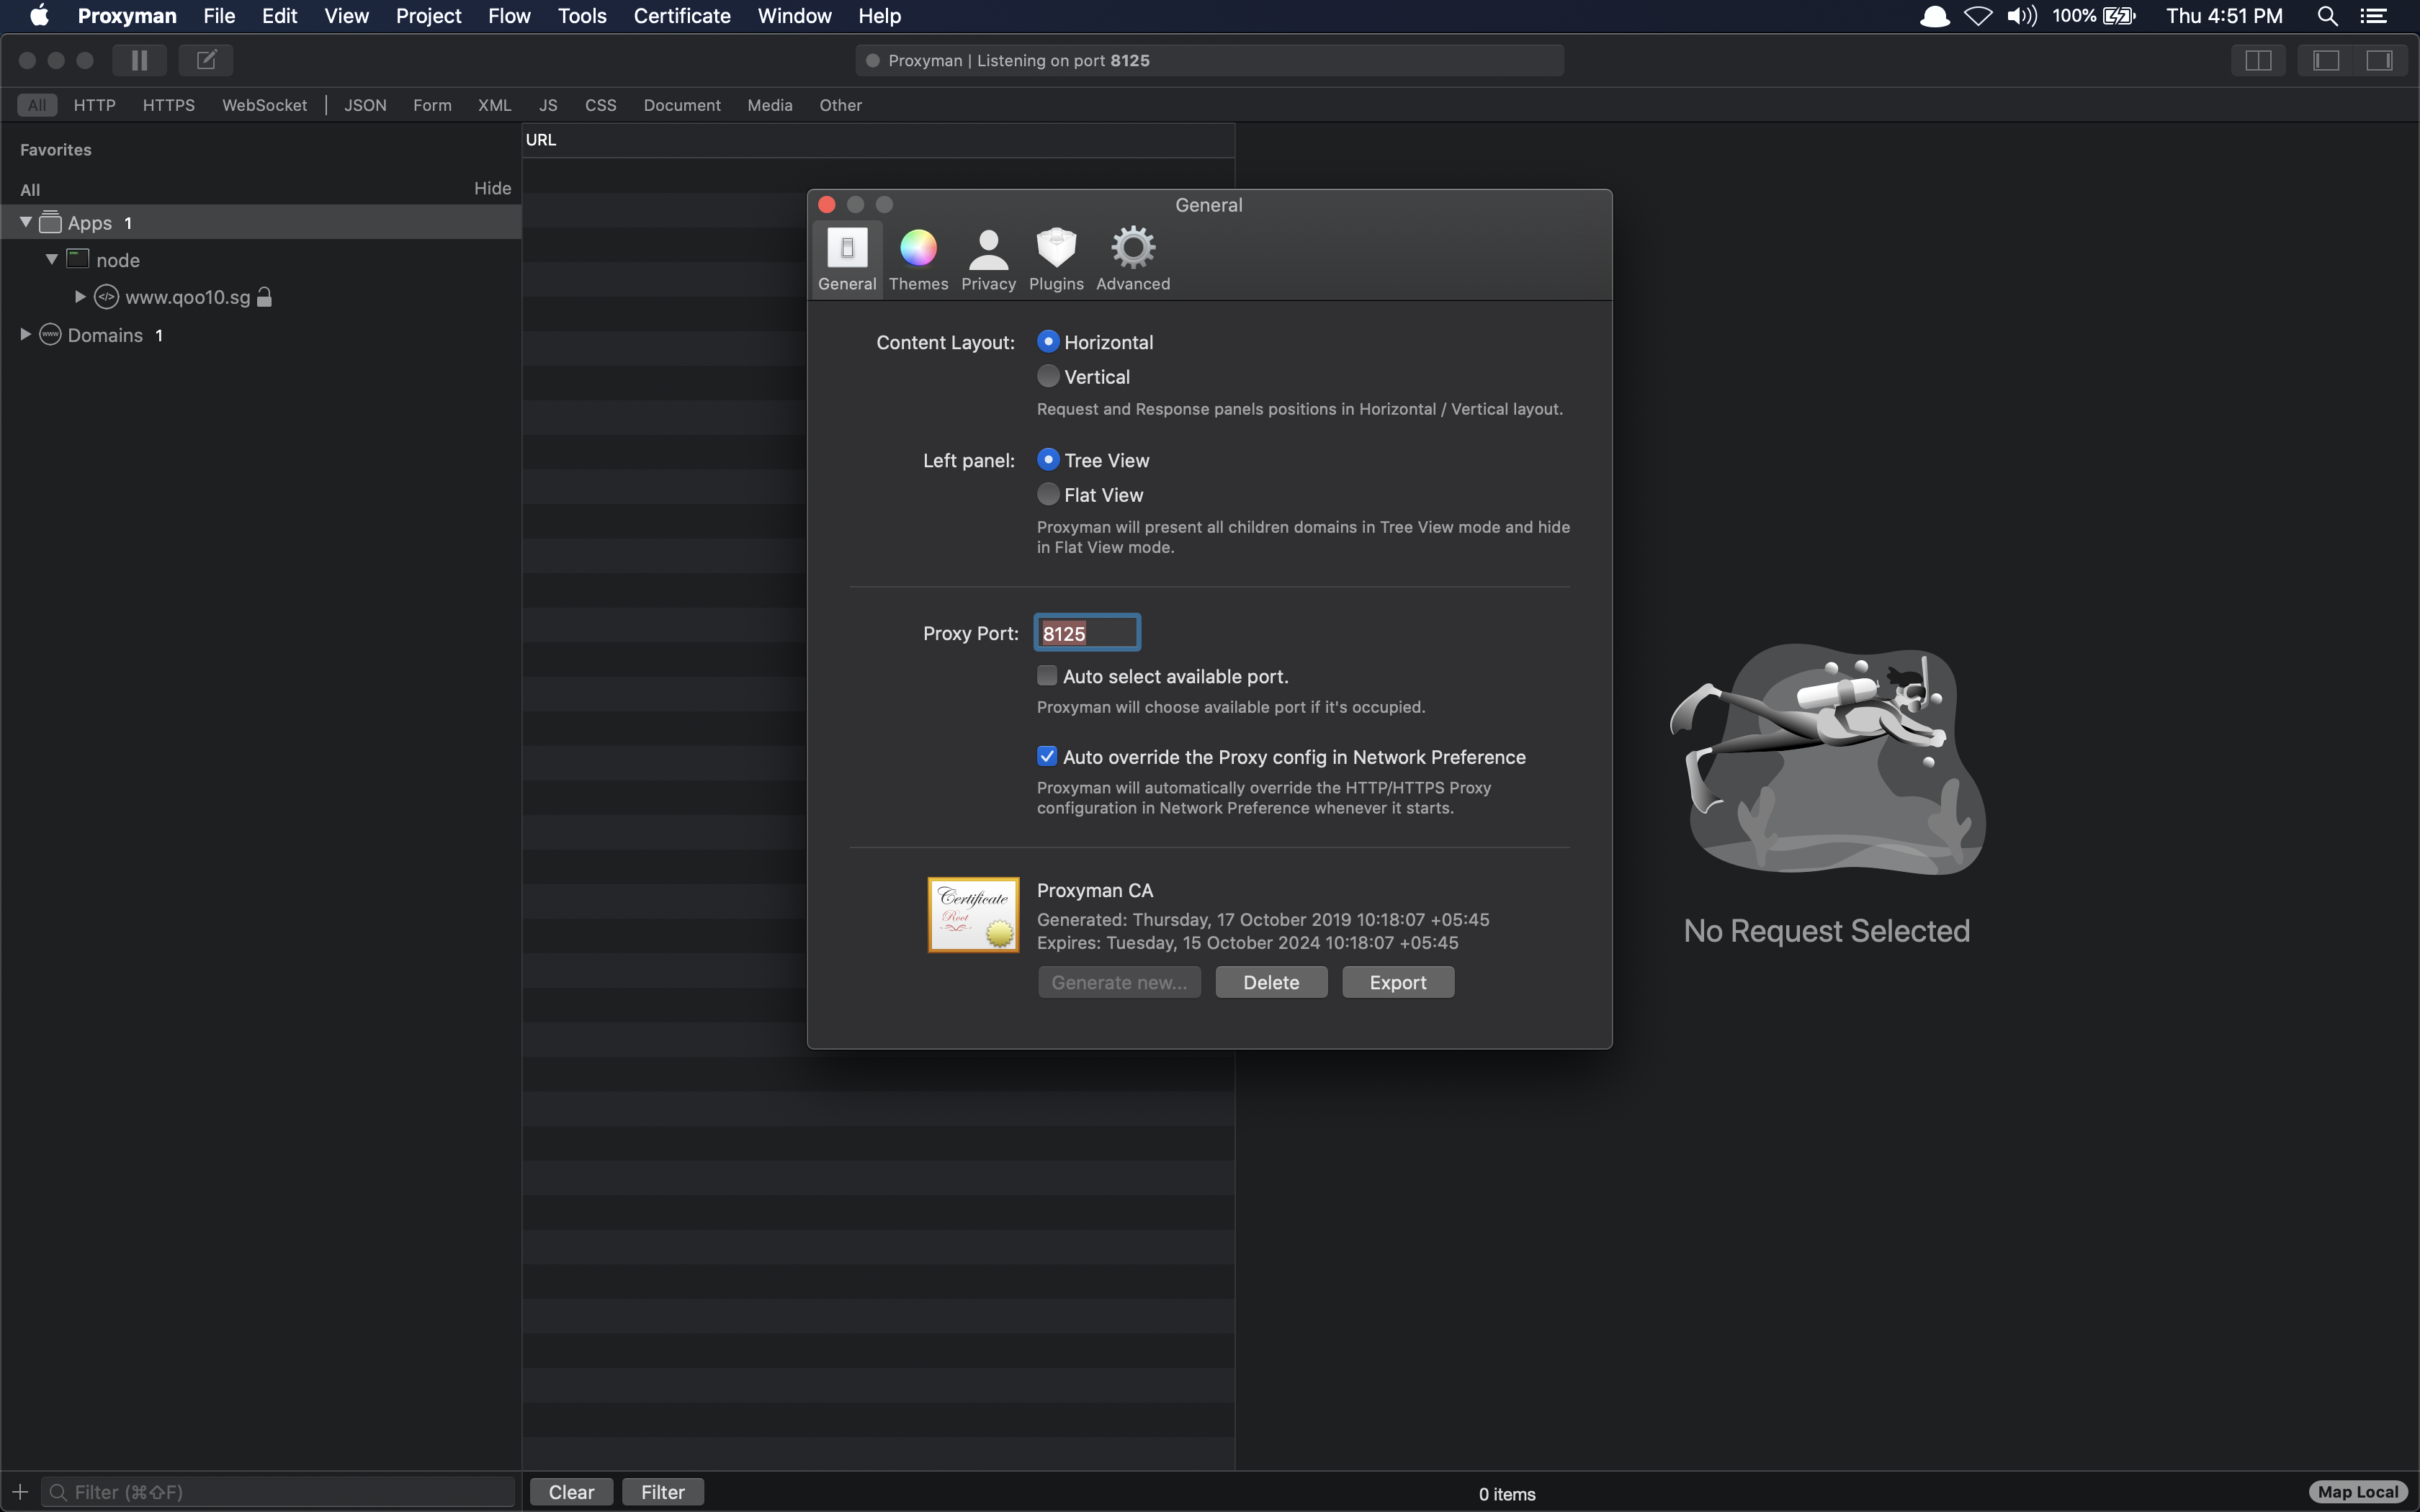Open macOS Spotlight search icon
Screen dimensions: 2420x1512
[x=2327, y=16]
